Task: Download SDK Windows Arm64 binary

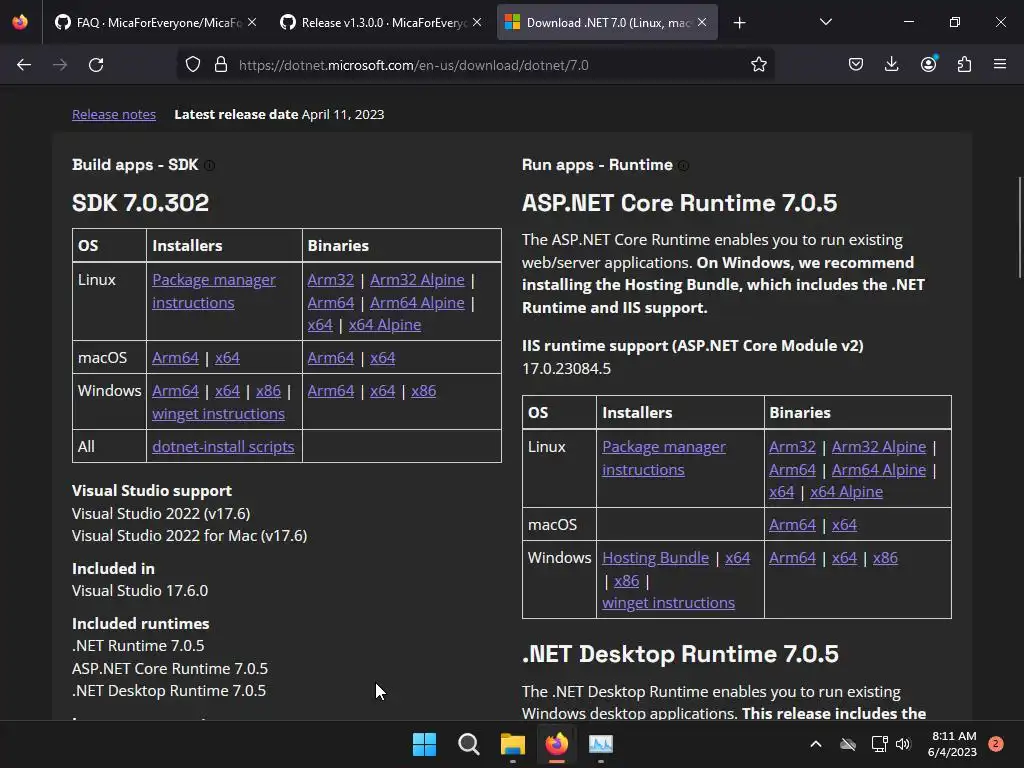Action: (330, 391)
